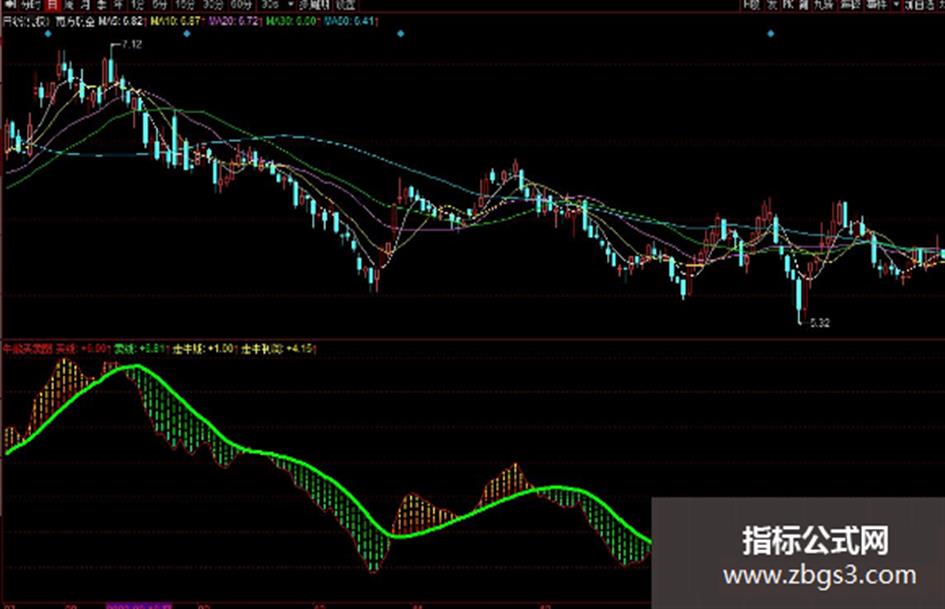
Task: Switch to the 年 yearly period tab
Action: [118, 5]
